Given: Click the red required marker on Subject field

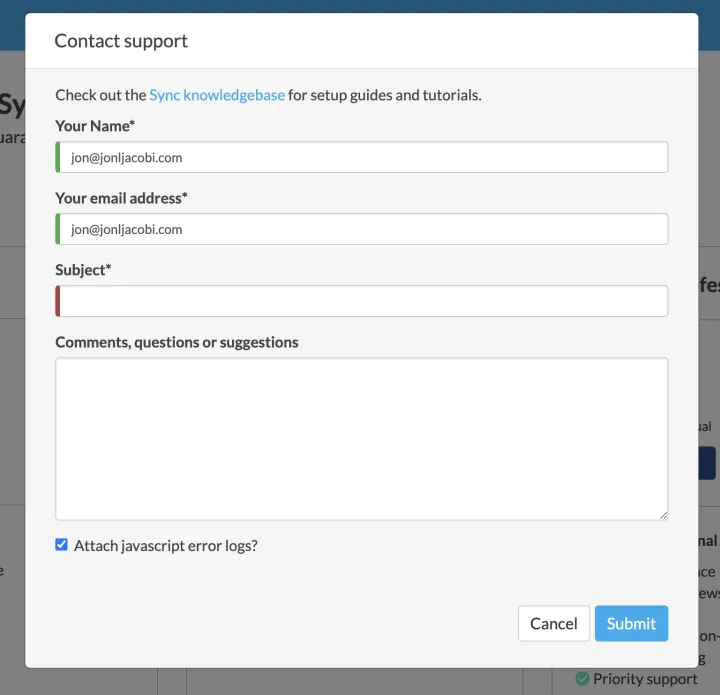Looking at the screenshot, I should (58, 301).
